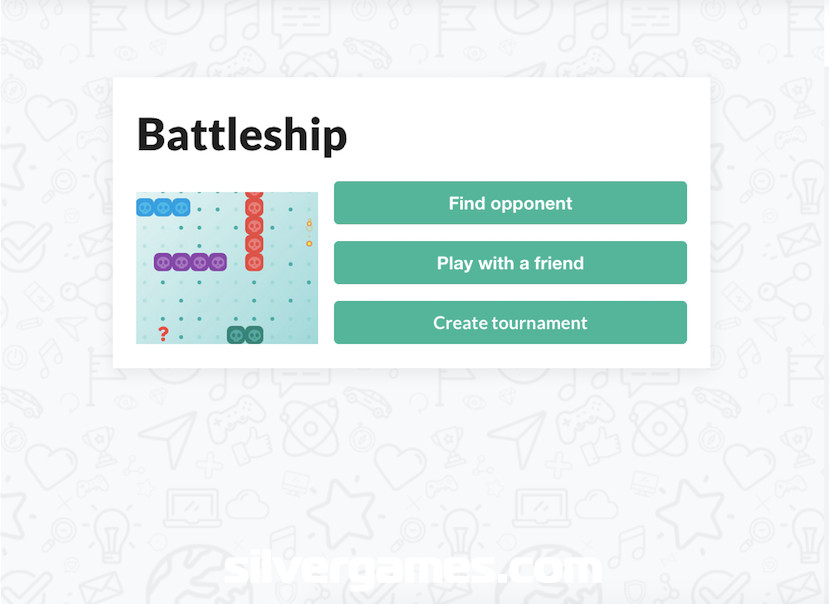Click the middle blue skull tile
The height and width of the screenshot is (604, 829).
point(163,207)
